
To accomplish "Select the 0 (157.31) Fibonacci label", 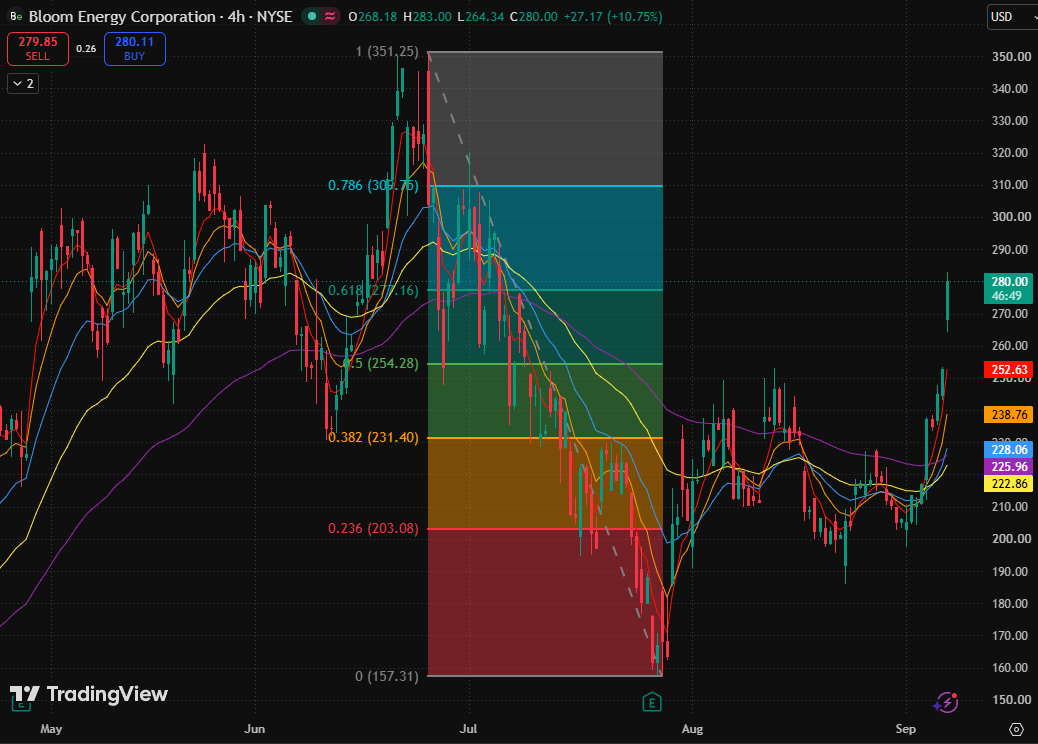I will [387, 676].
